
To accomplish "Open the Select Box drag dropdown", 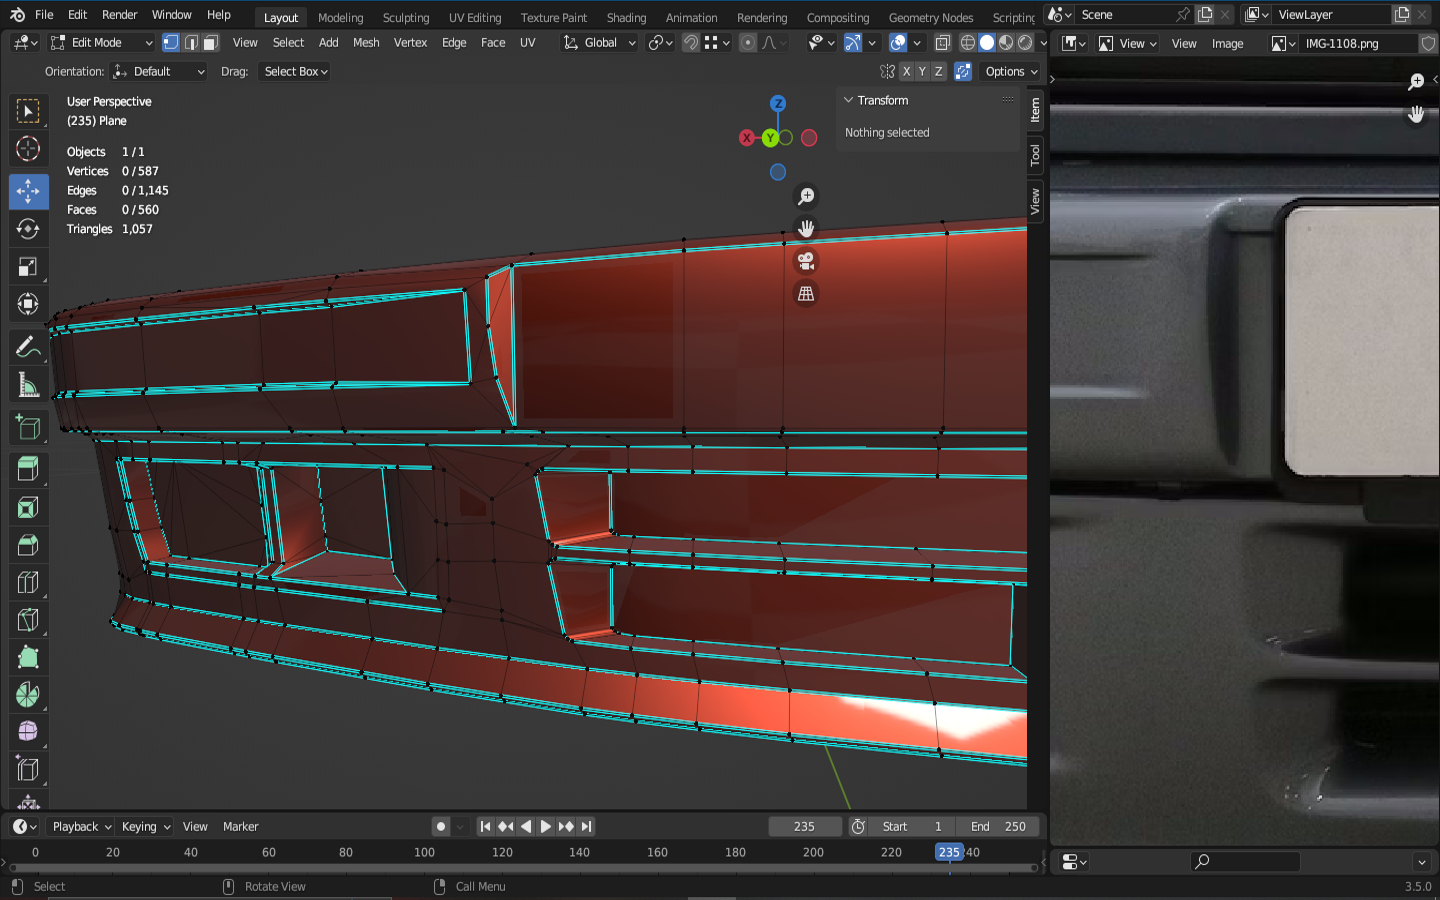I will [295, 71].
